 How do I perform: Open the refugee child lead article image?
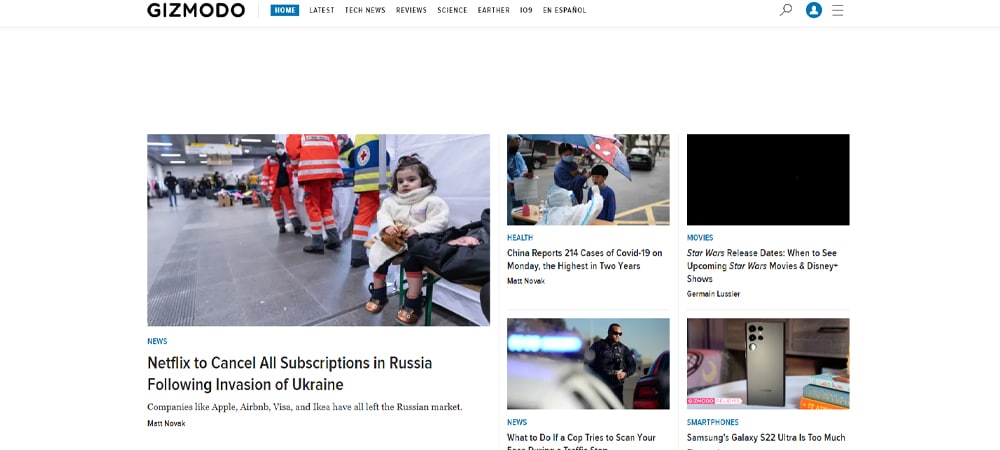tap(318, 230)
